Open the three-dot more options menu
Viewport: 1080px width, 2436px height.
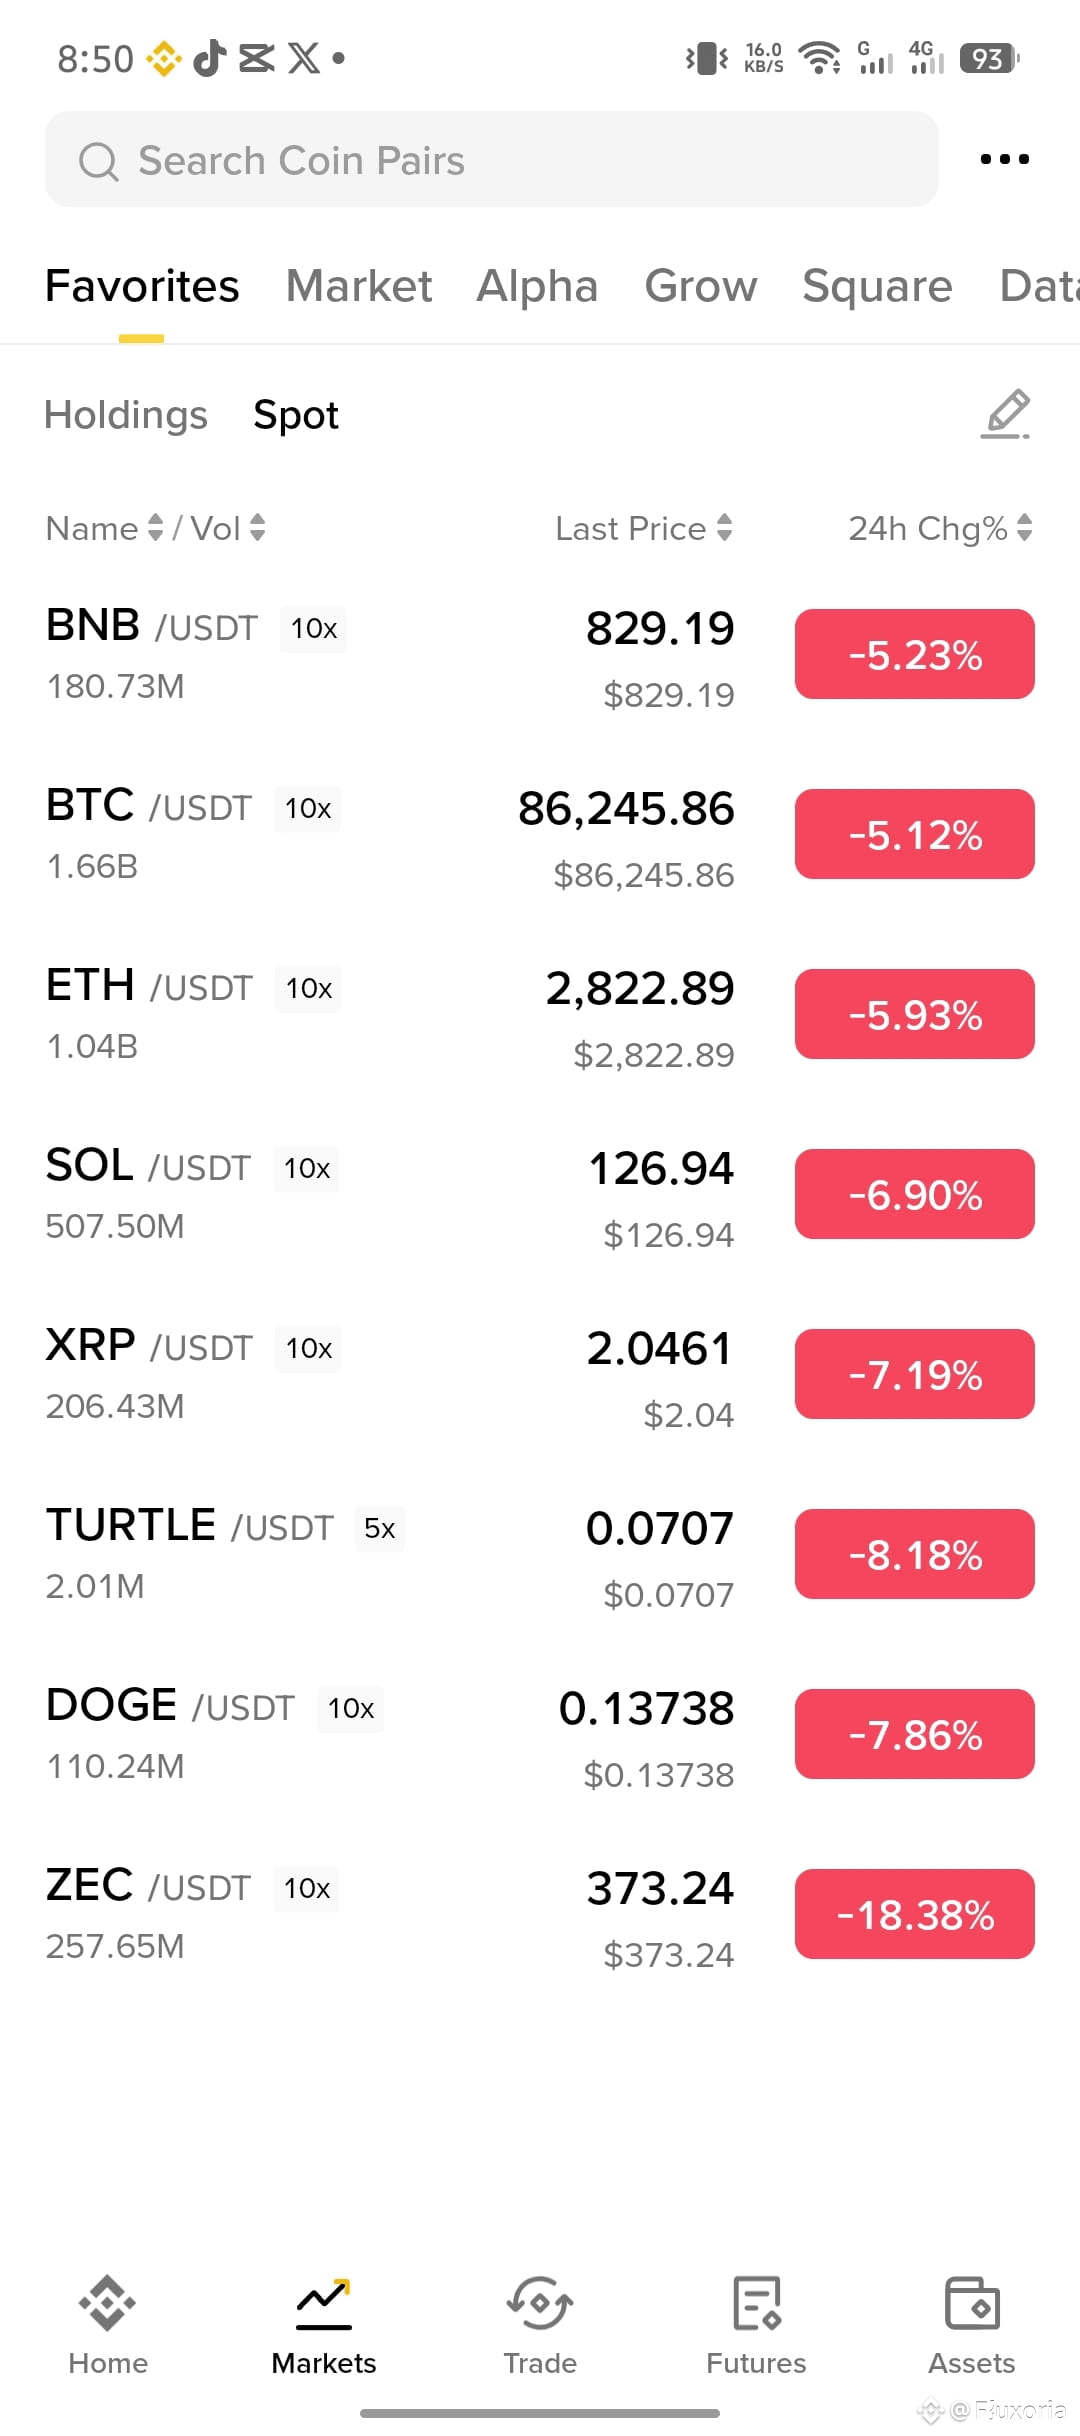click(x=1004, y=159)
